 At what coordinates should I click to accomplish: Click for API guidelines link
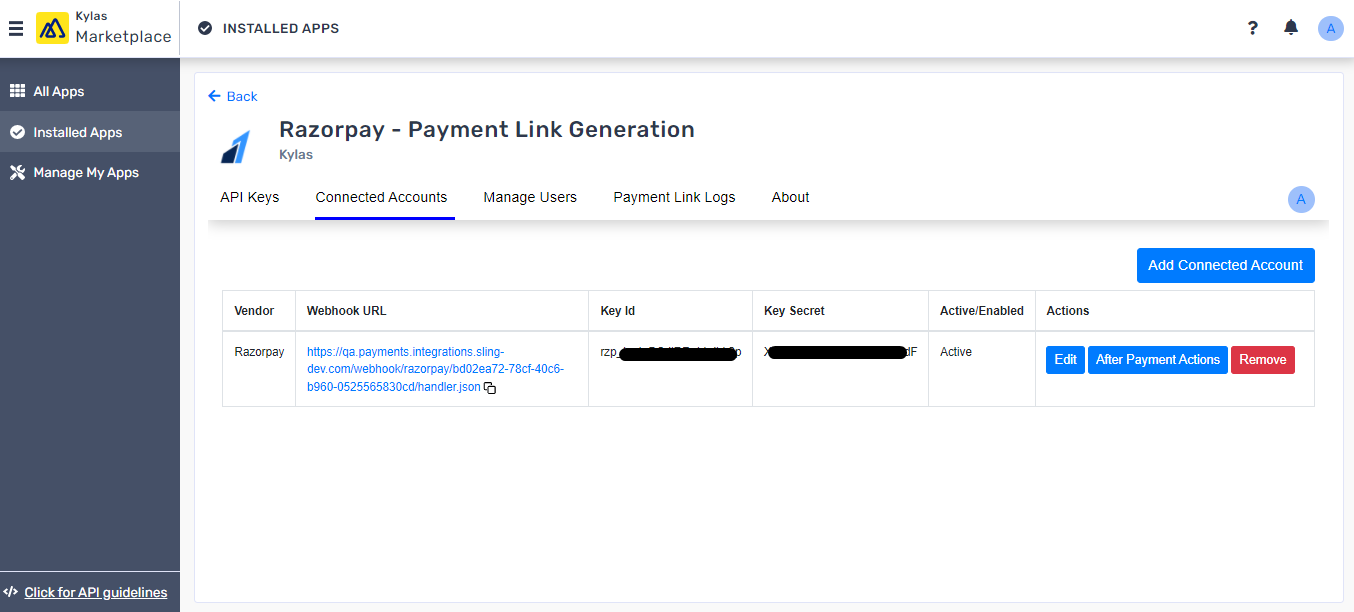click(x=96, y=592)
